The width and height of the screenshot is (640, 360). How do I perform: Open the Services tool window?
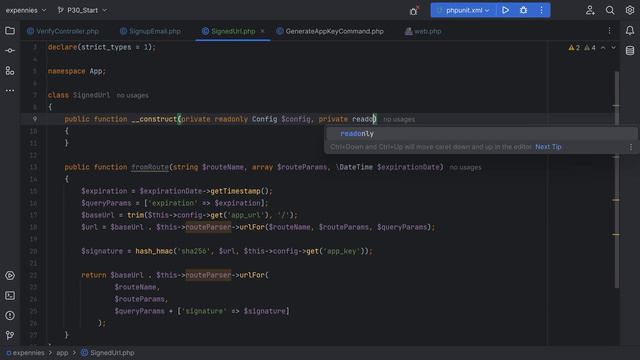(10, 276)
